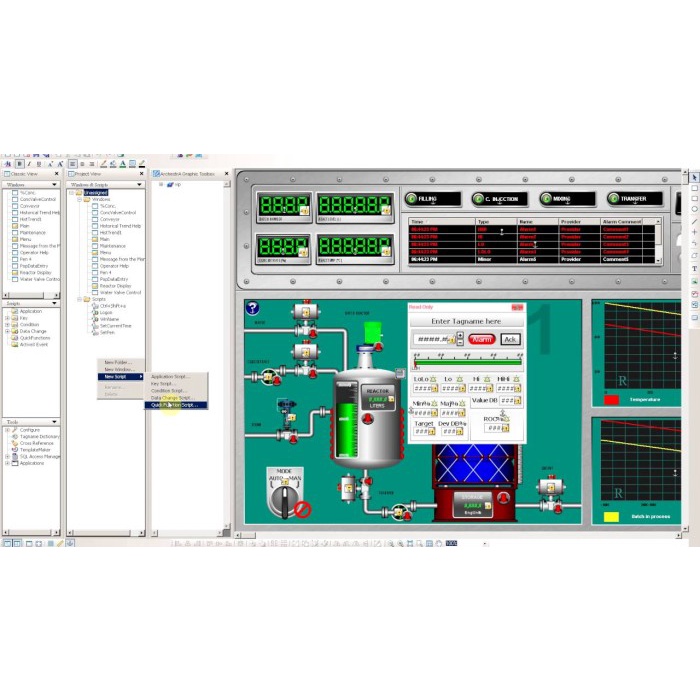Click the blue question mark help icon
700x700 pixels.
[253, 308]
